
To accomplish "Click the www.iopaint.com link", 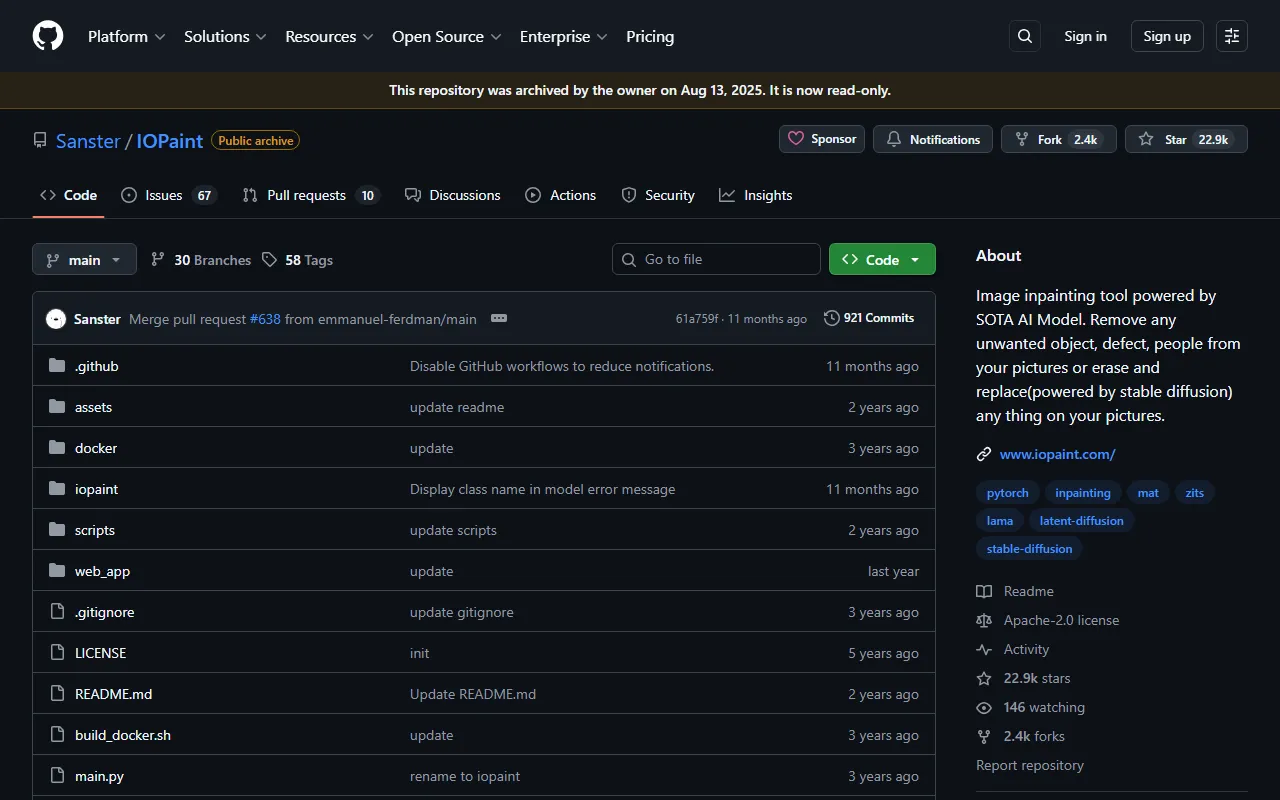I will click(x=1057, y=454).
